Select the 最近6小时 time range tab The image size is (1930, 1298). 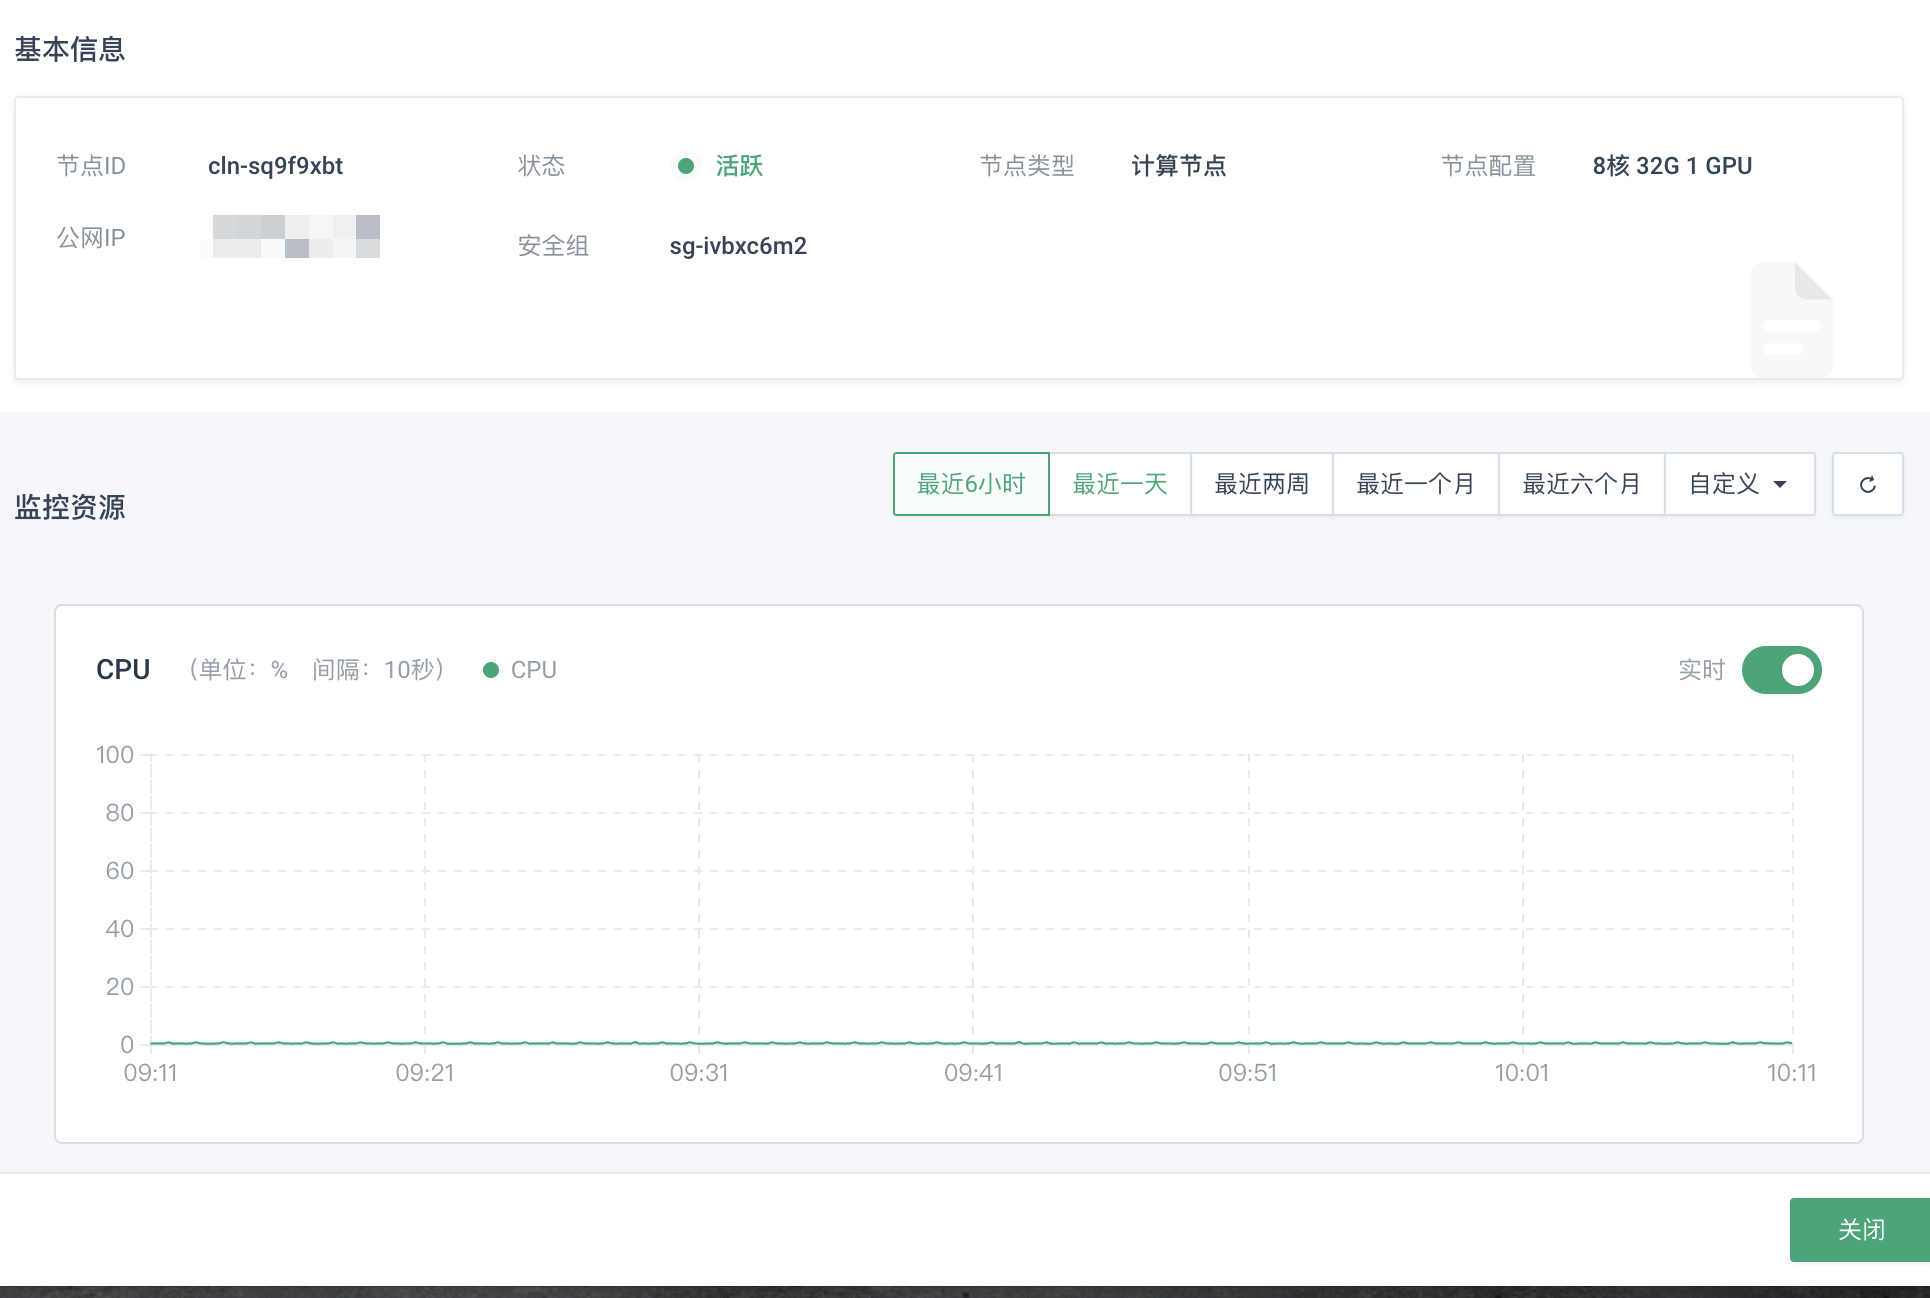970,484
